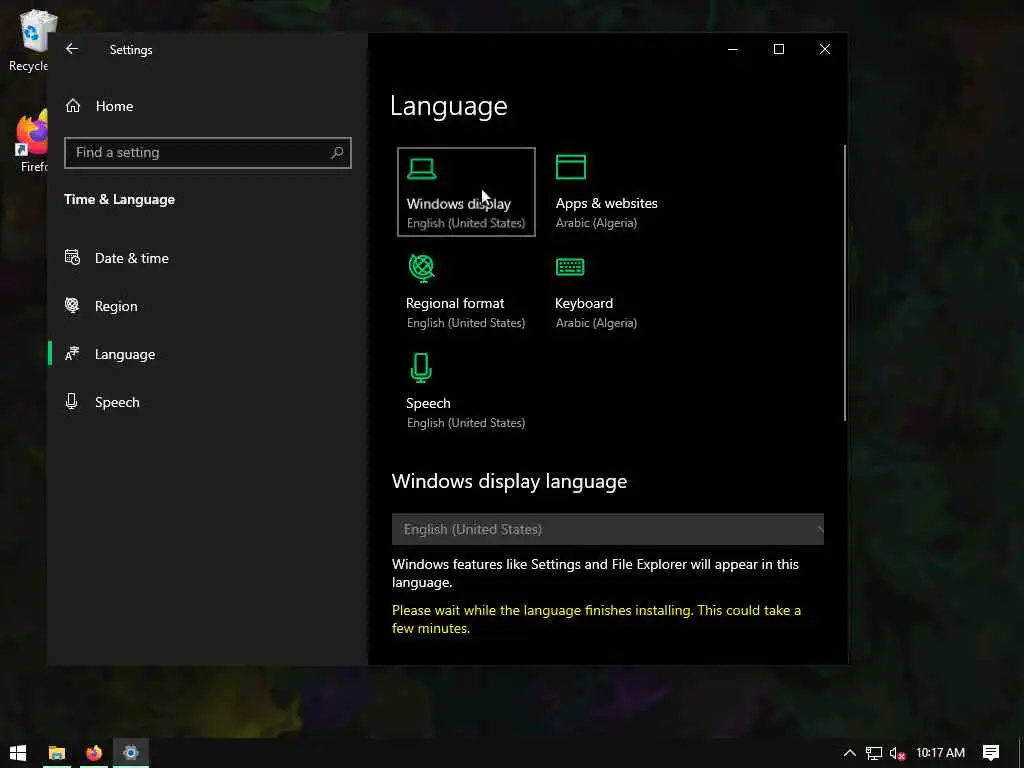
Task: Click the Arabic (Algeria) text under Apps & websites
Action: coord(596,223)
